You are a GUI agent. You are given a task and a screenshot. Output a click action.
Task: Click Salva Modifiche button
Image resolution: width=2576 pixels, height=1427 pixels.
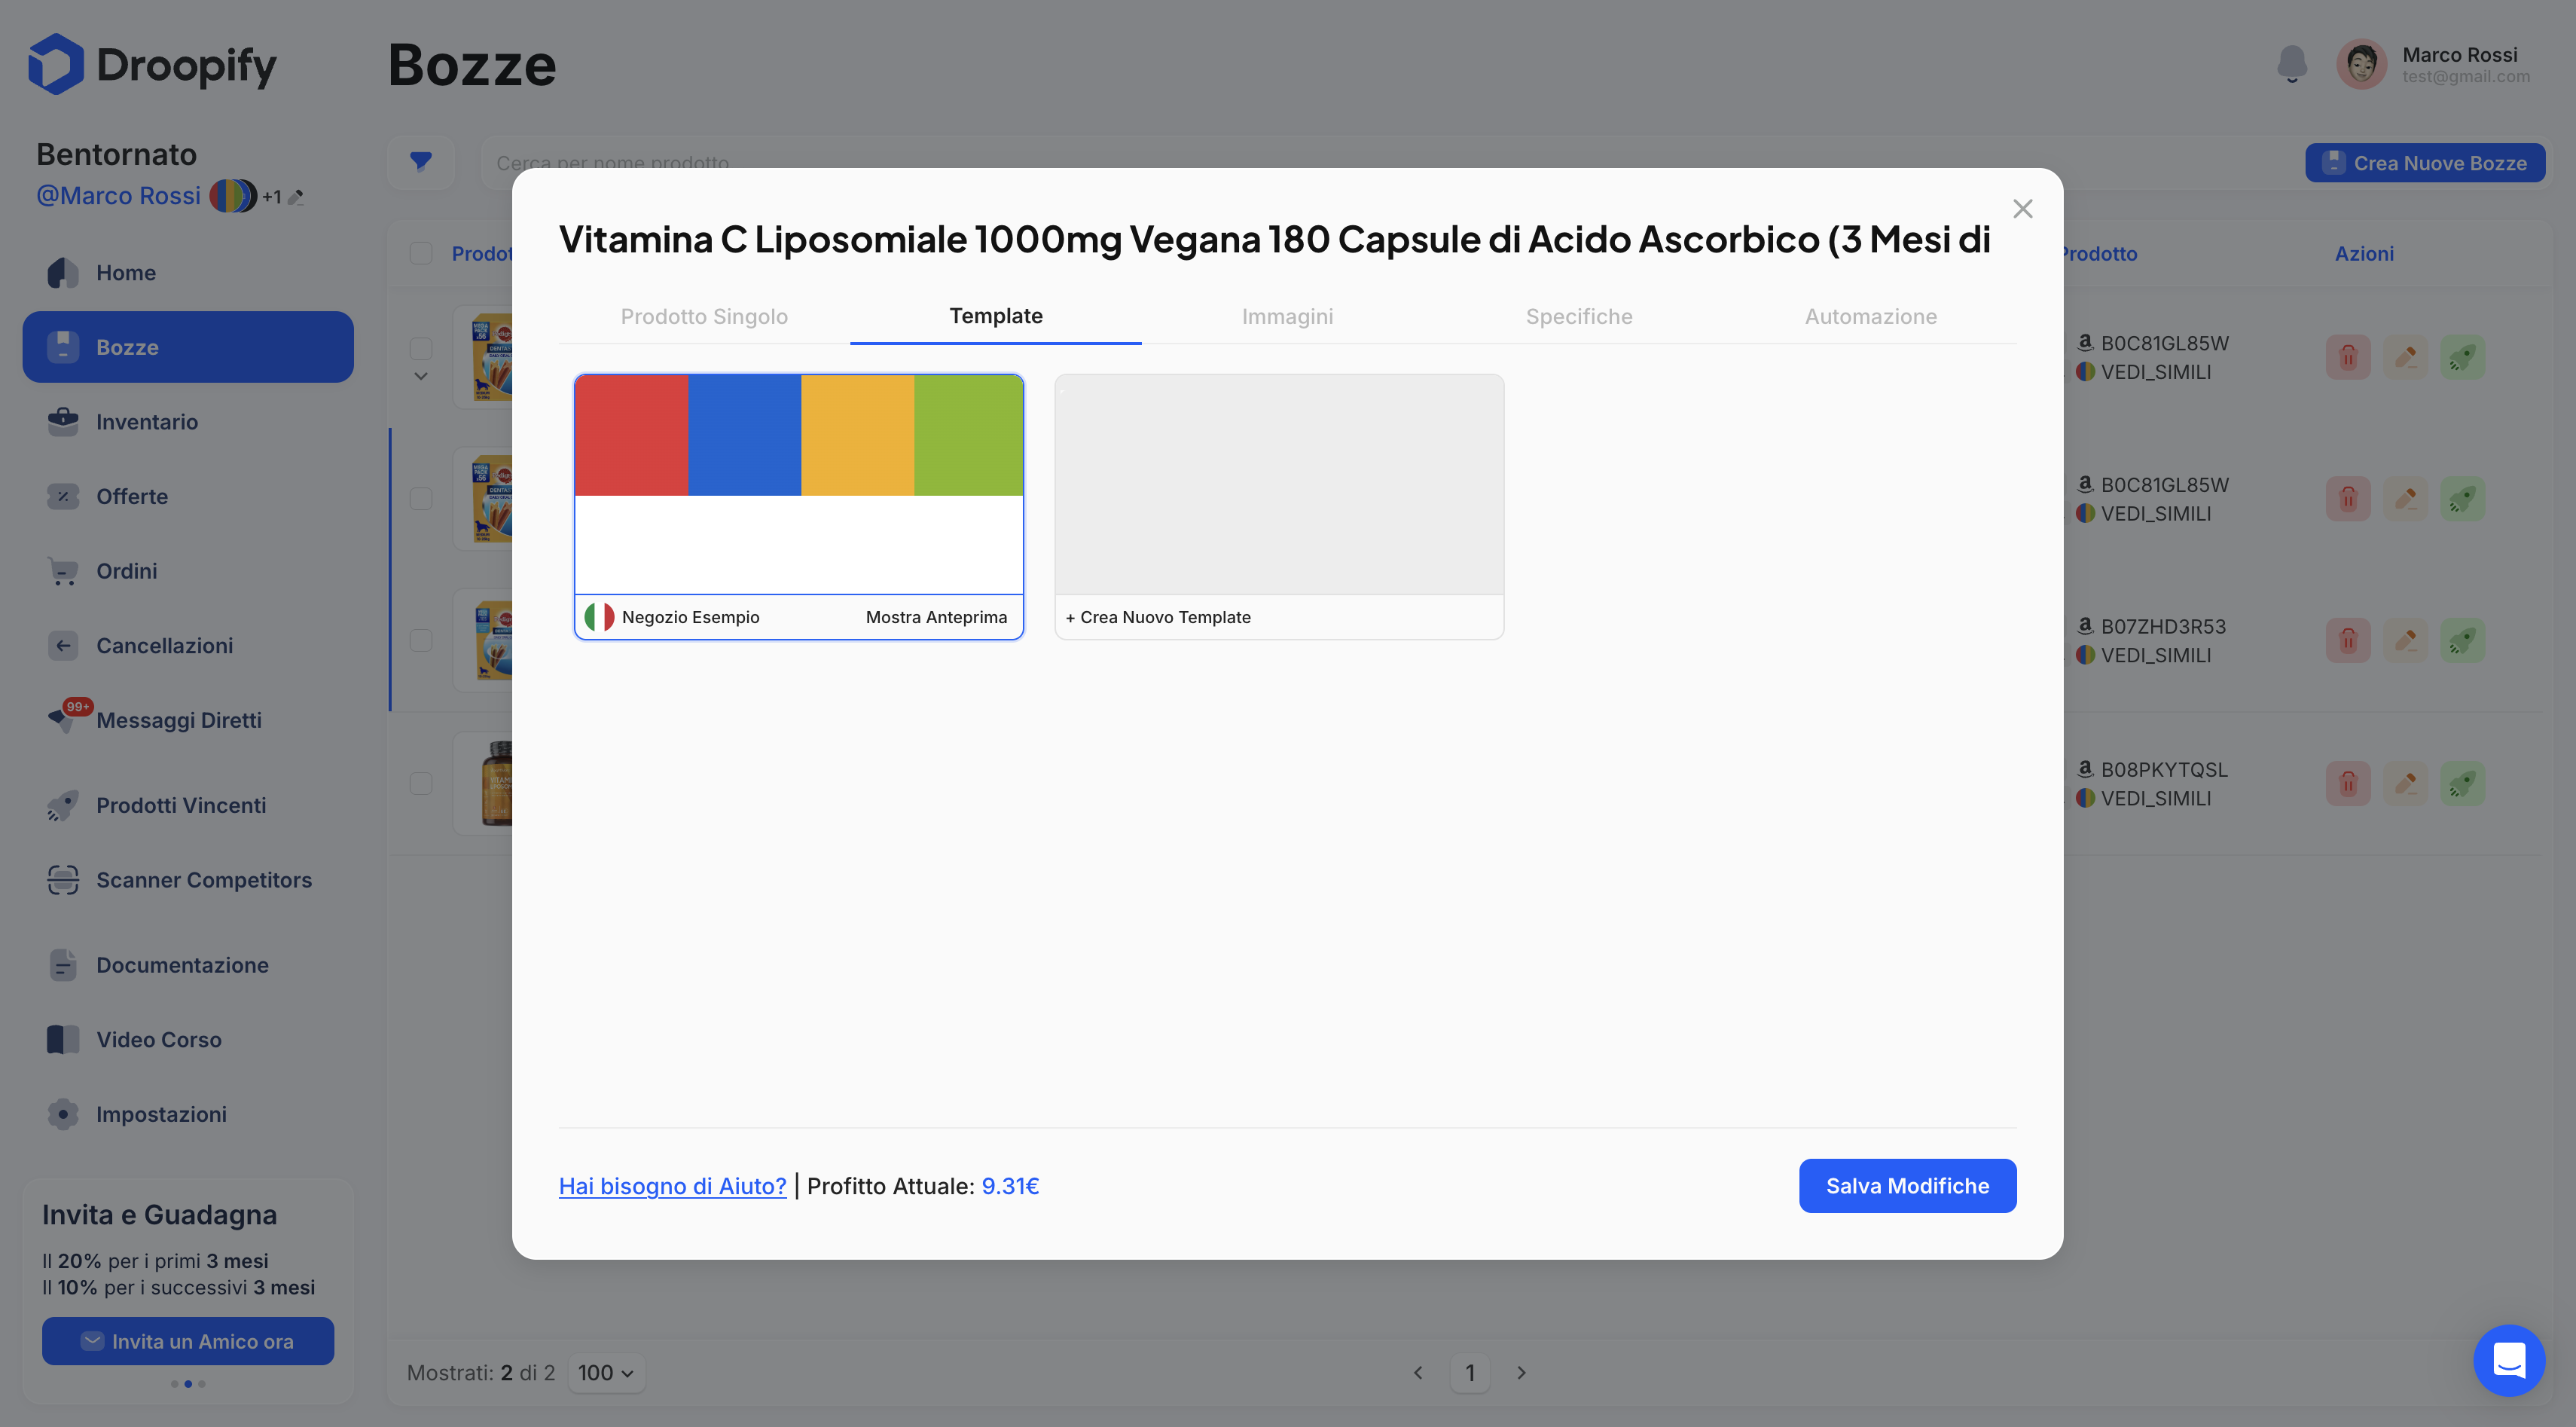1907,1186
